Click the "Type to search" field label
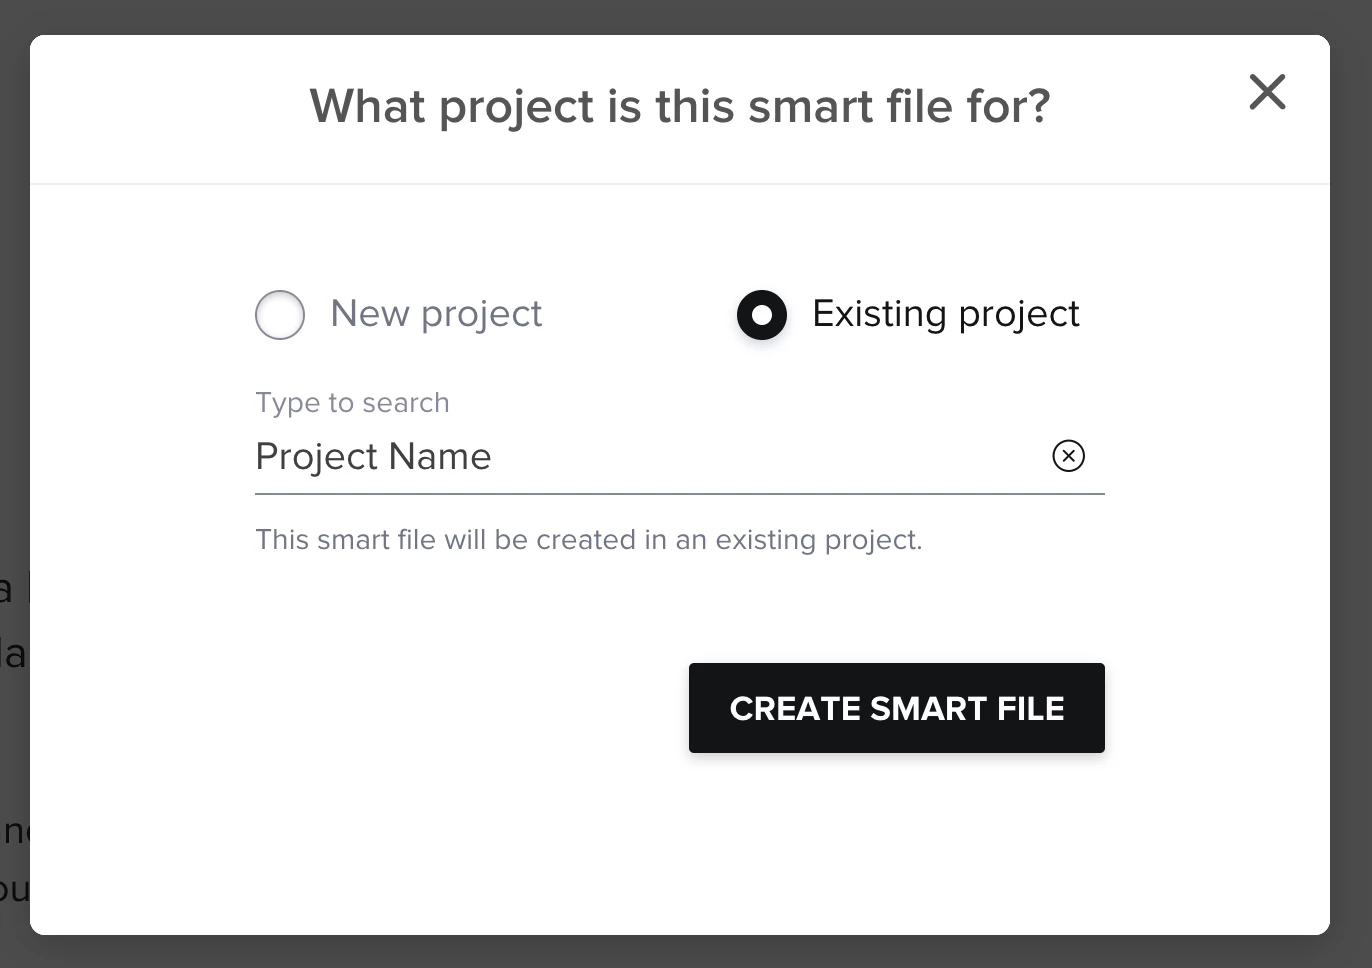 click(352, 402)
